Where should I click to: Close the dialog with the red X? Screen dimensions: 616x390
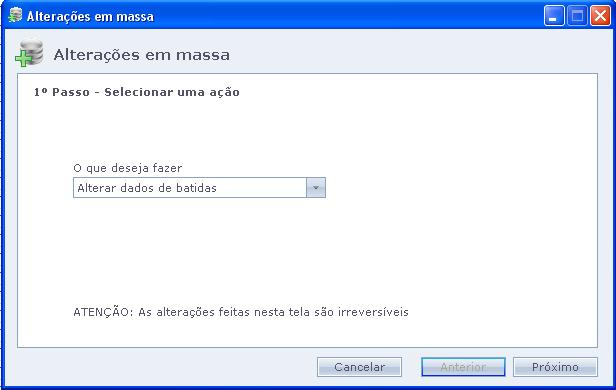[600, 16]
